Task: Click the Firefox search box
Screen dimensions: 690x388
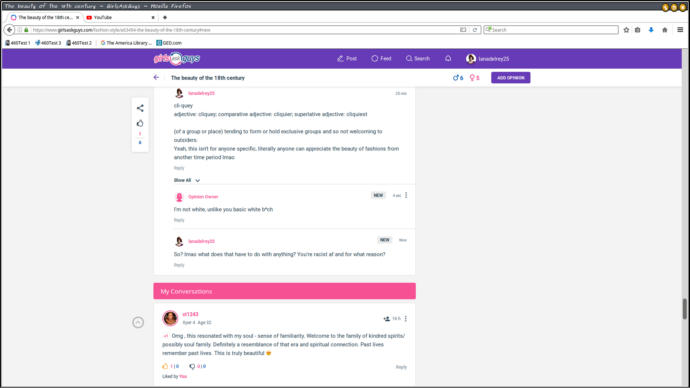Action: tap(551, 30)
